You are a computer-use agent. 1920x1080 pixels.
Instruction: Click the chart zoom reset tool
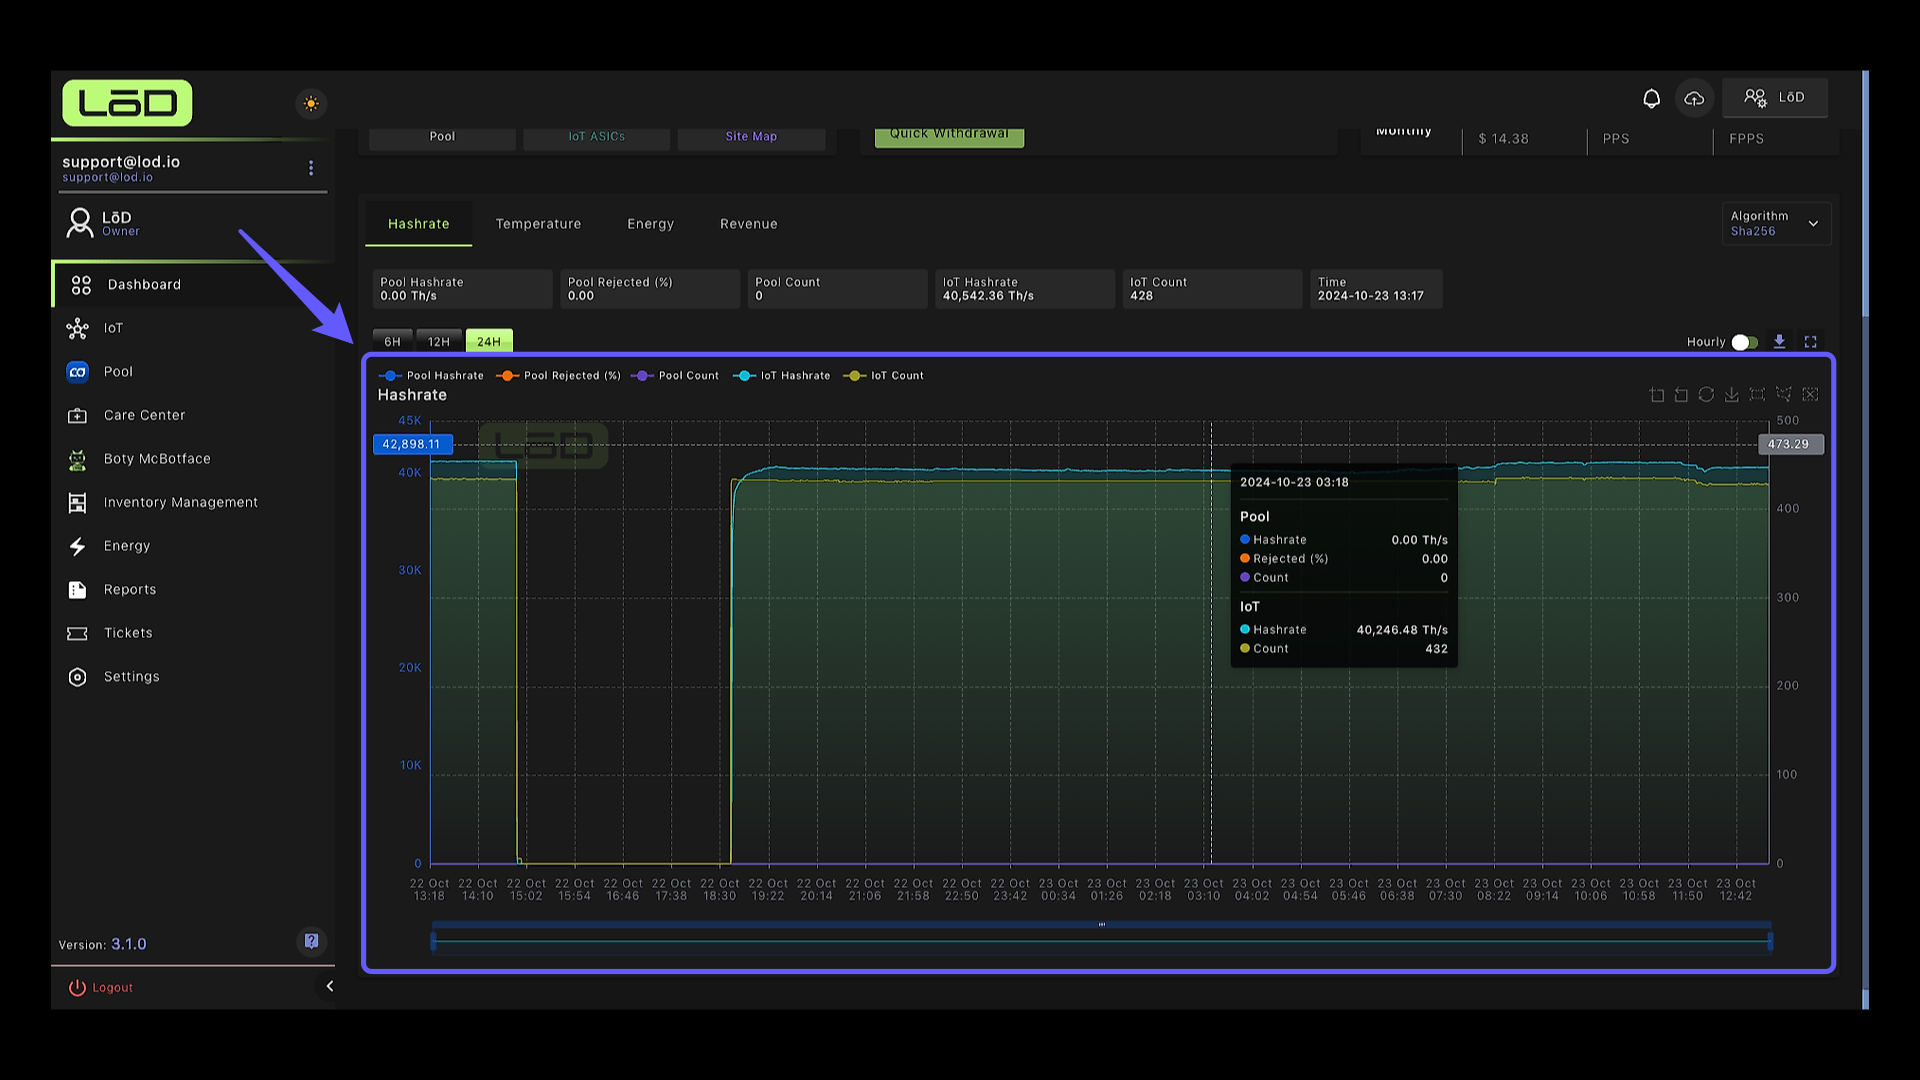(x=1681, y=395)
